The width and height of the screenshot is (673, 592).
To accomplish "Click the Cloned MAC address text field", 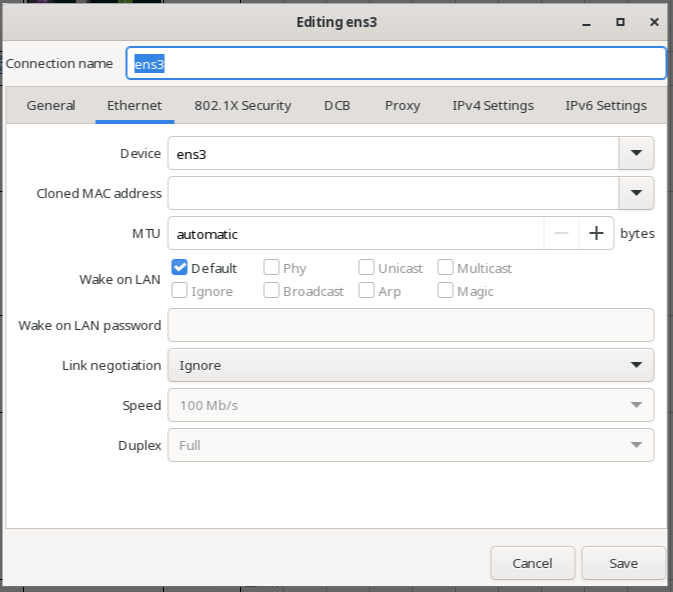I will click(x=393, y=193).
